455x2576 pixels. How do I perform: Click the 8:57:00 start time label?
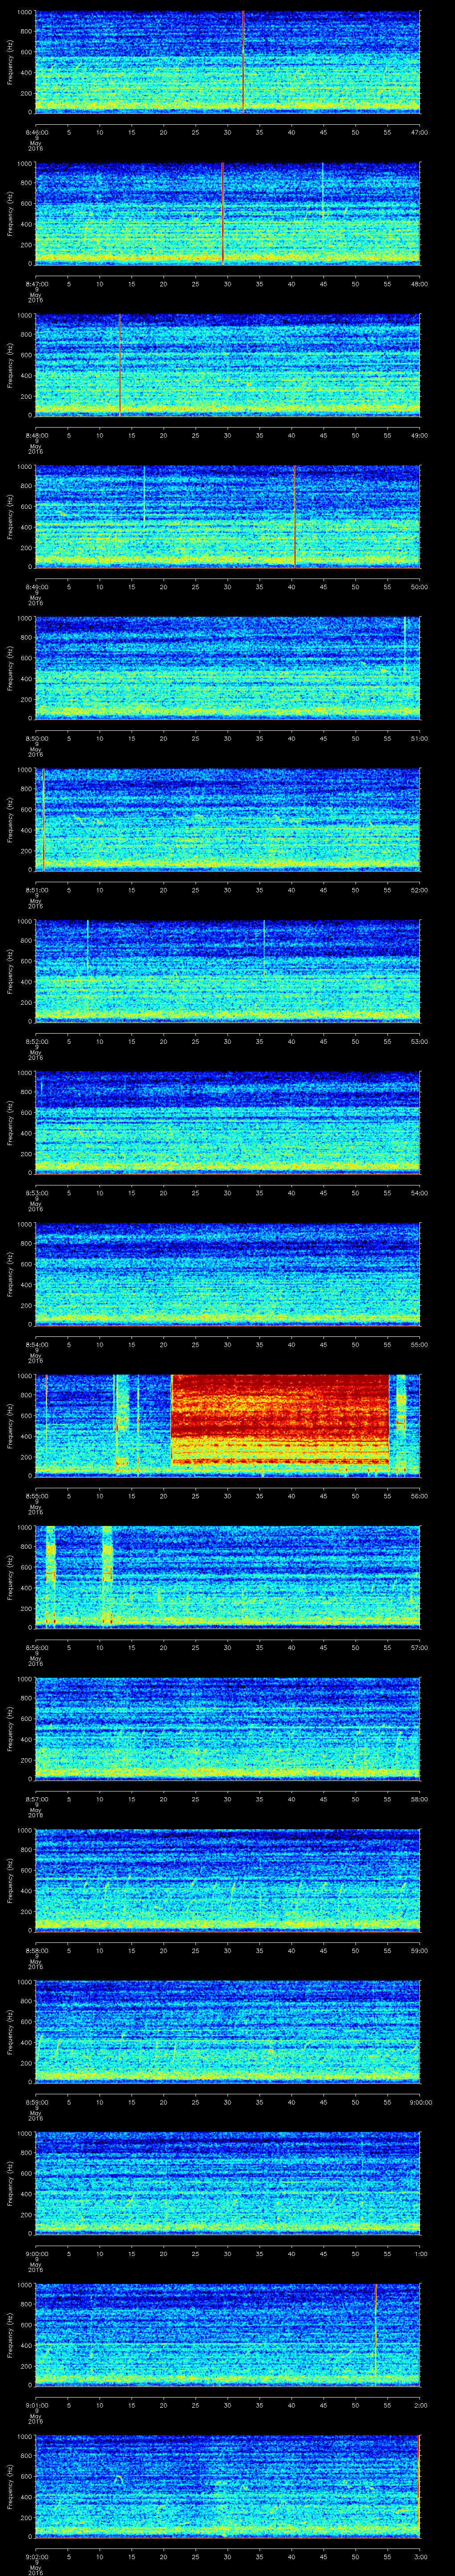coord(36,1798)
